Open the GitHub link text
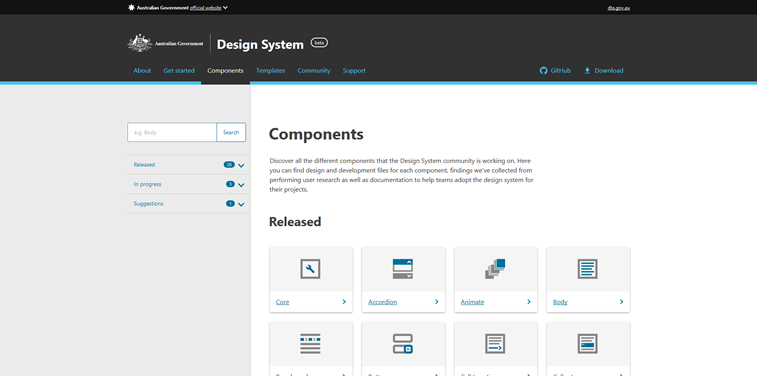This screenshot has height=376, width=757. [x=561, y=70]
